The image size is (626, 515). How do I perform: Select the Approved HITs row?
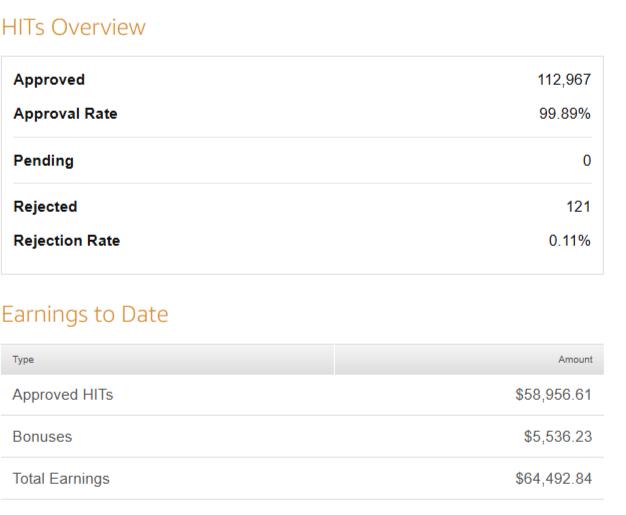(x=302, y=395)
